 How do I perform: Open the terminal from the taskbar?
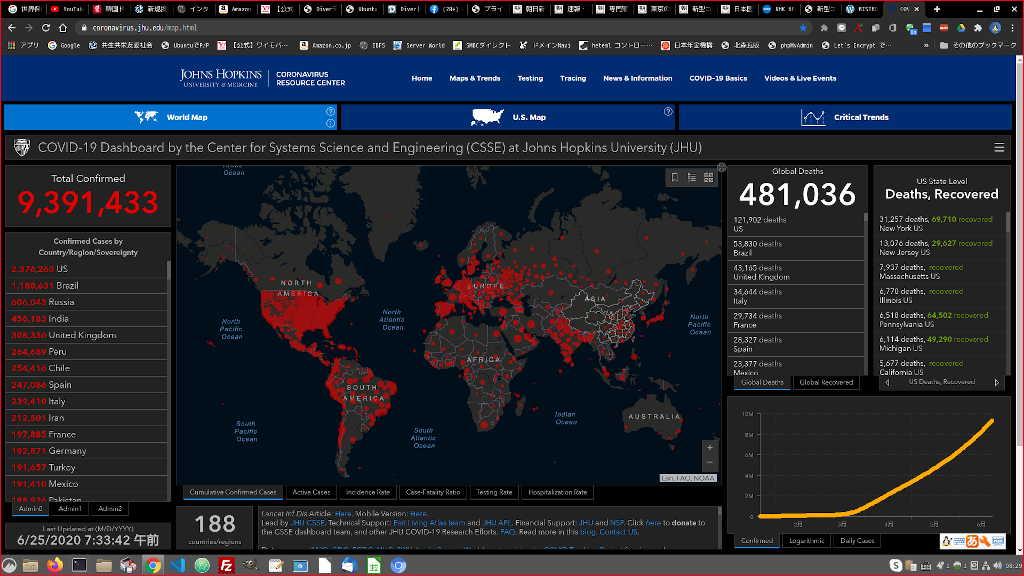click(79, 565)
